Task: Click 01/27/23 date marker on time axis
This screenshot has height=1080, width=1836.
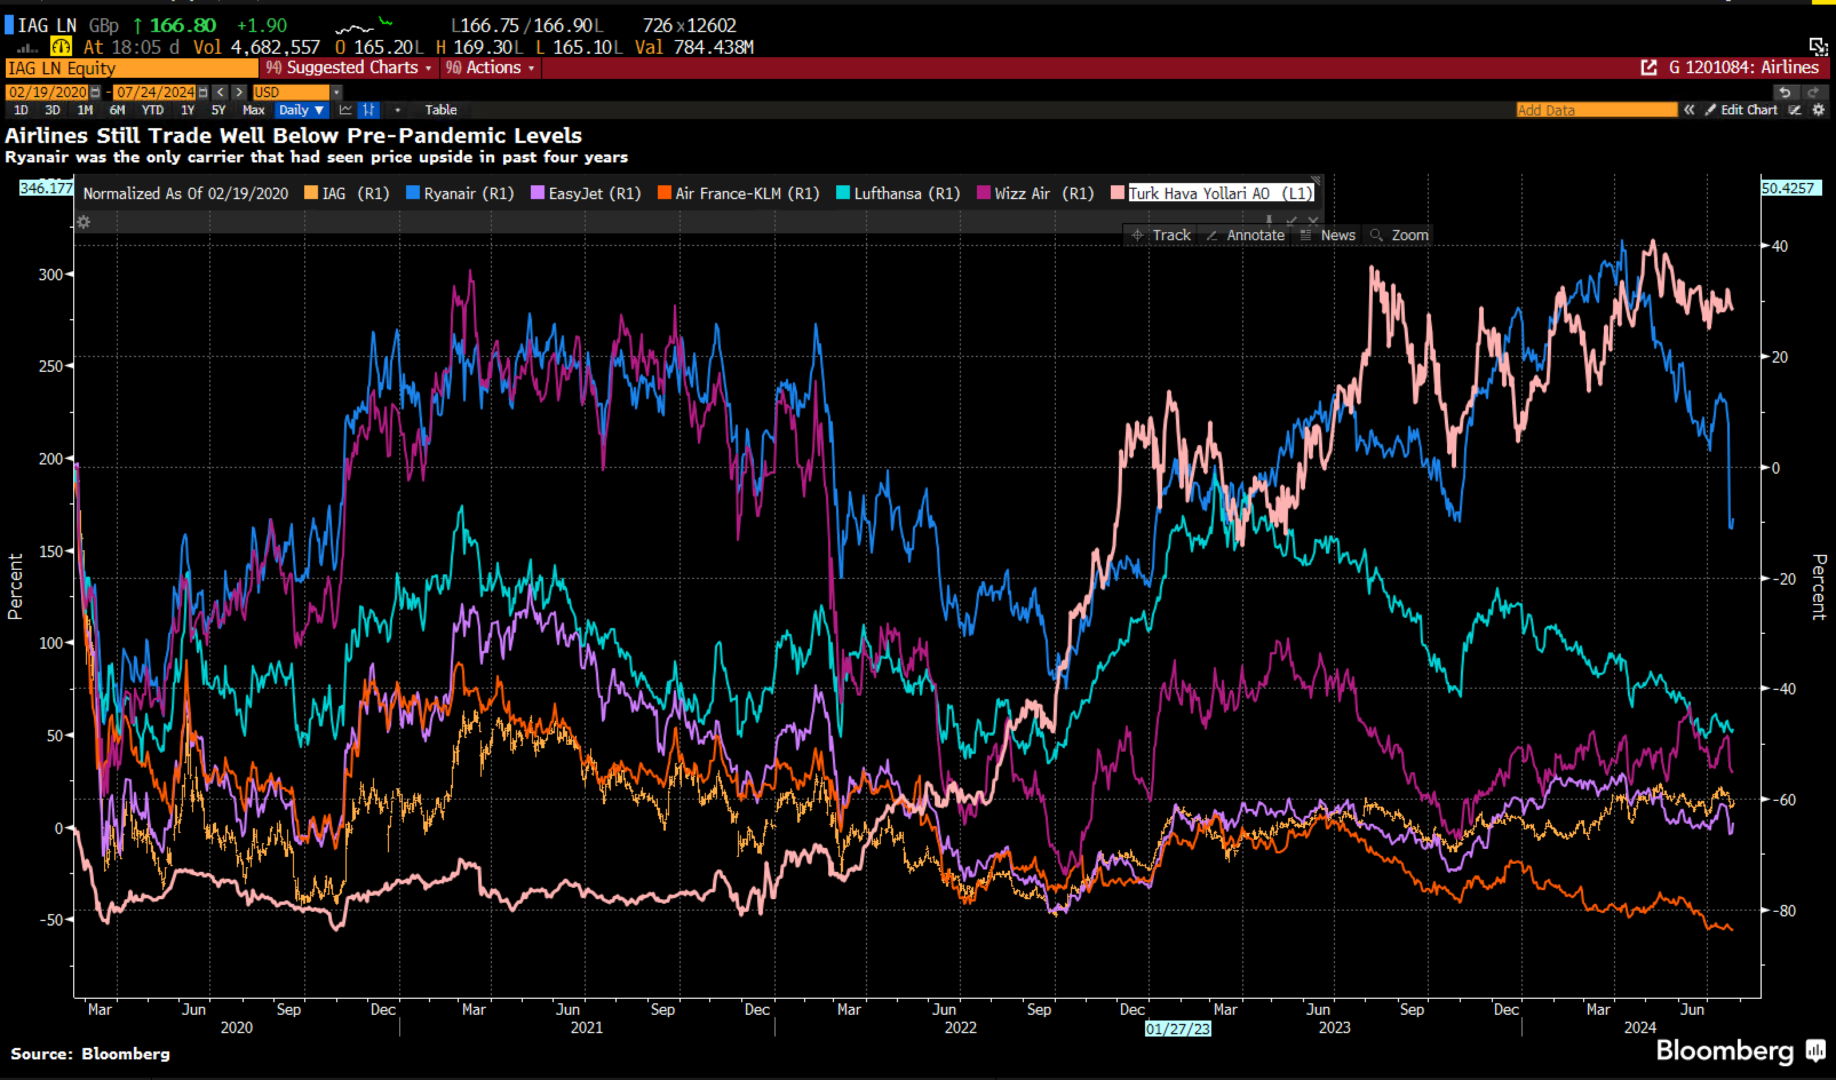Action: 1178,1028
